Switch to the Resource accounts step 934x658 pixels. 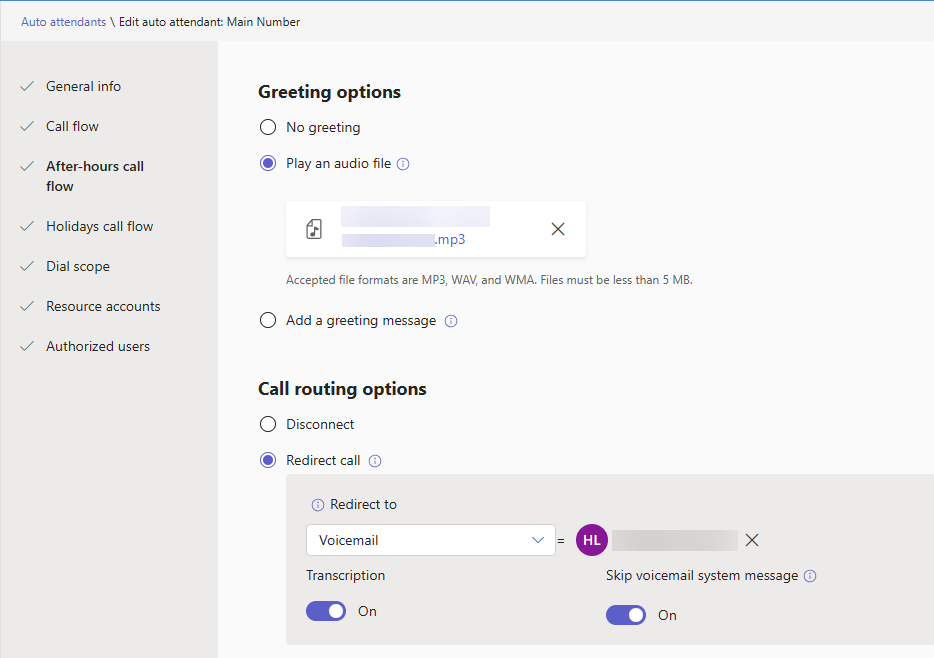(103, 307)
